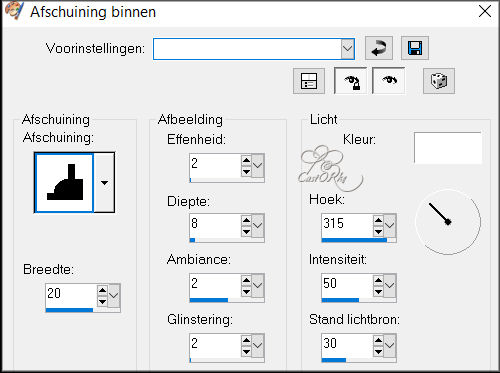Click the Kleur white color swatch
This screenshot has height=373, width=500.
click(448, 148)
